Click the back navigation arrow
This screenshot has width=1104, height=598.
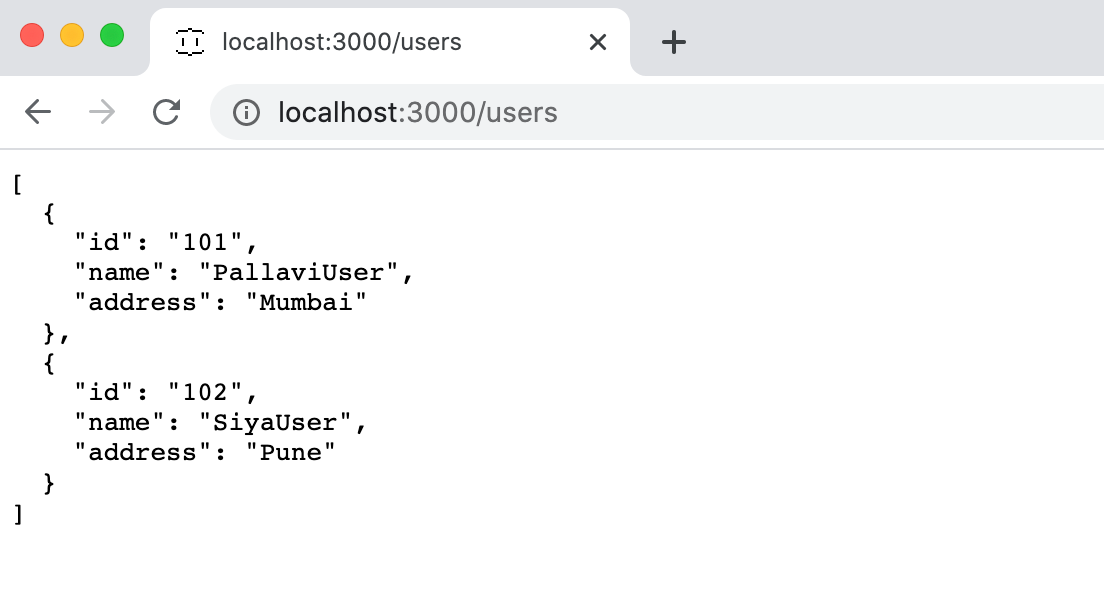point(38,112)
